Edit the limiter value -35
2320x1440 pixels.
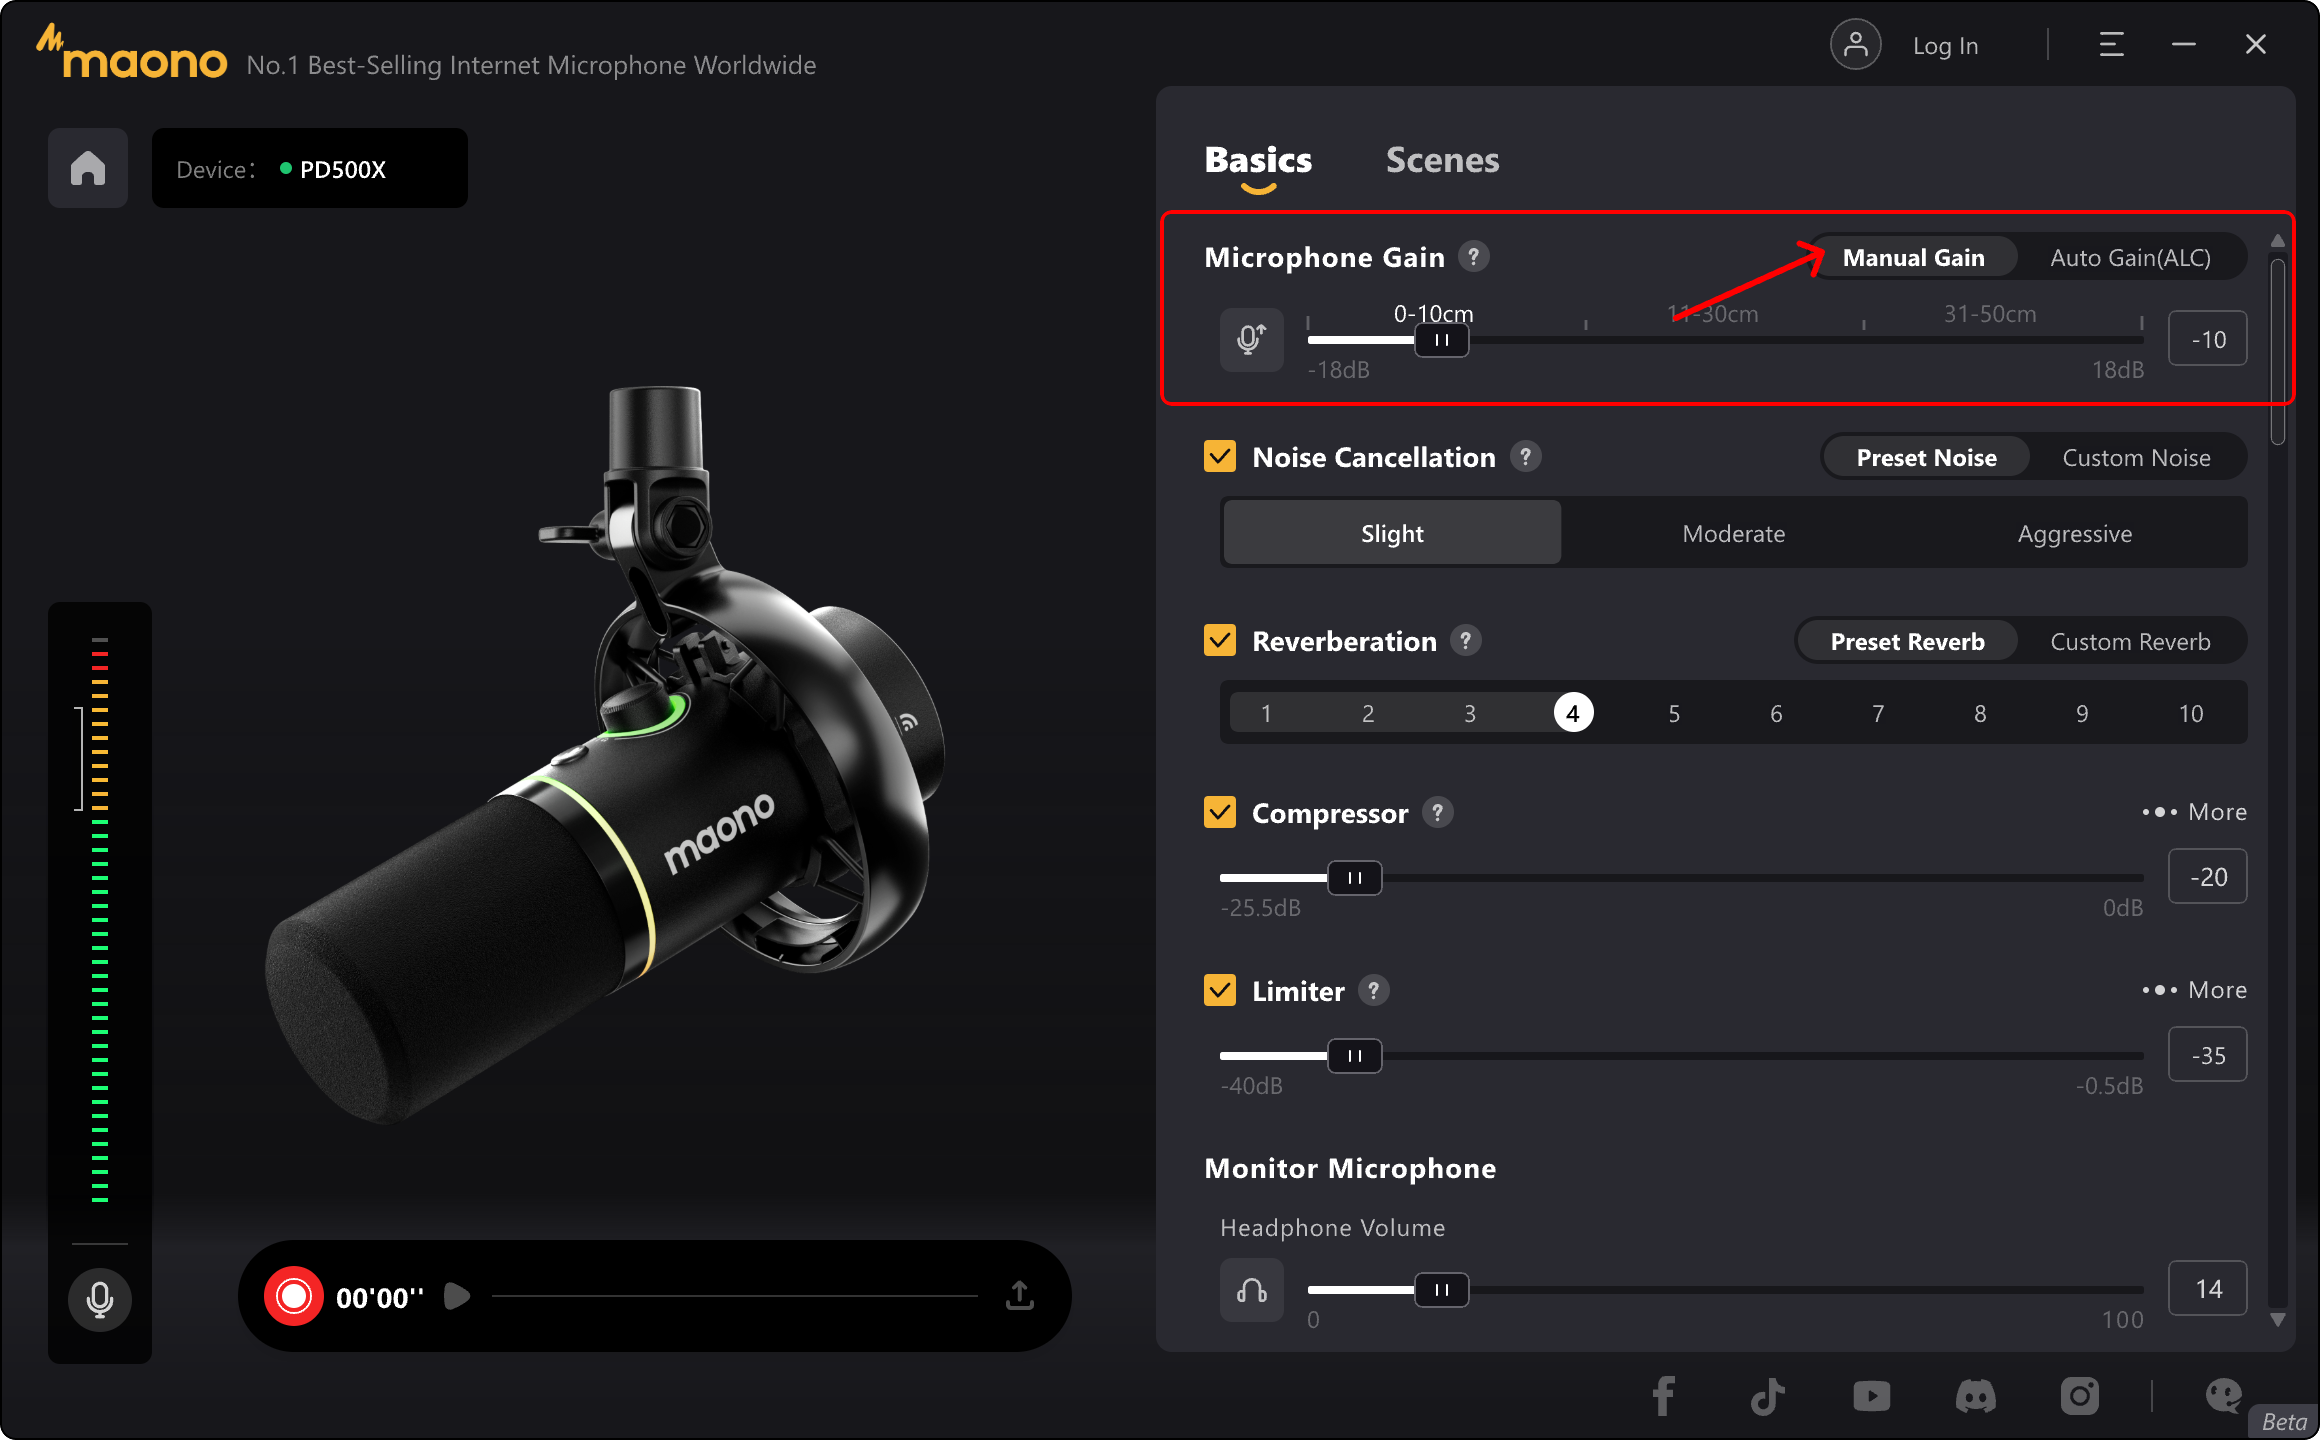tap(2208, 1055)
